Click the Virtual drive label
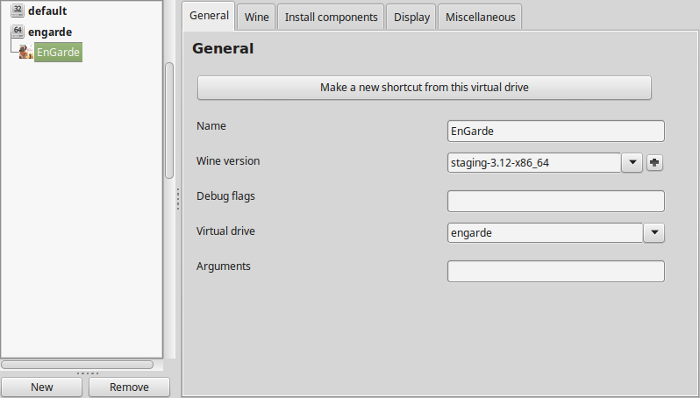Screen dimensions: 700x398 225,231
